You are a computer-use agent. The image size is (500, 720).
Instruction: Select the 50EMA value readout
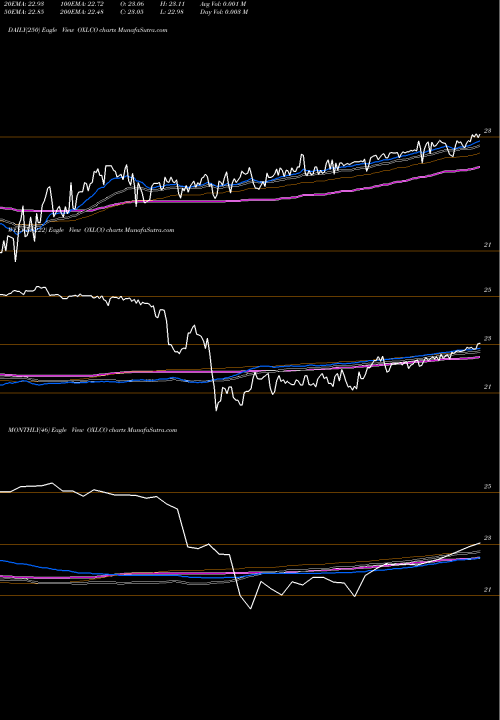tap(24, 12)
